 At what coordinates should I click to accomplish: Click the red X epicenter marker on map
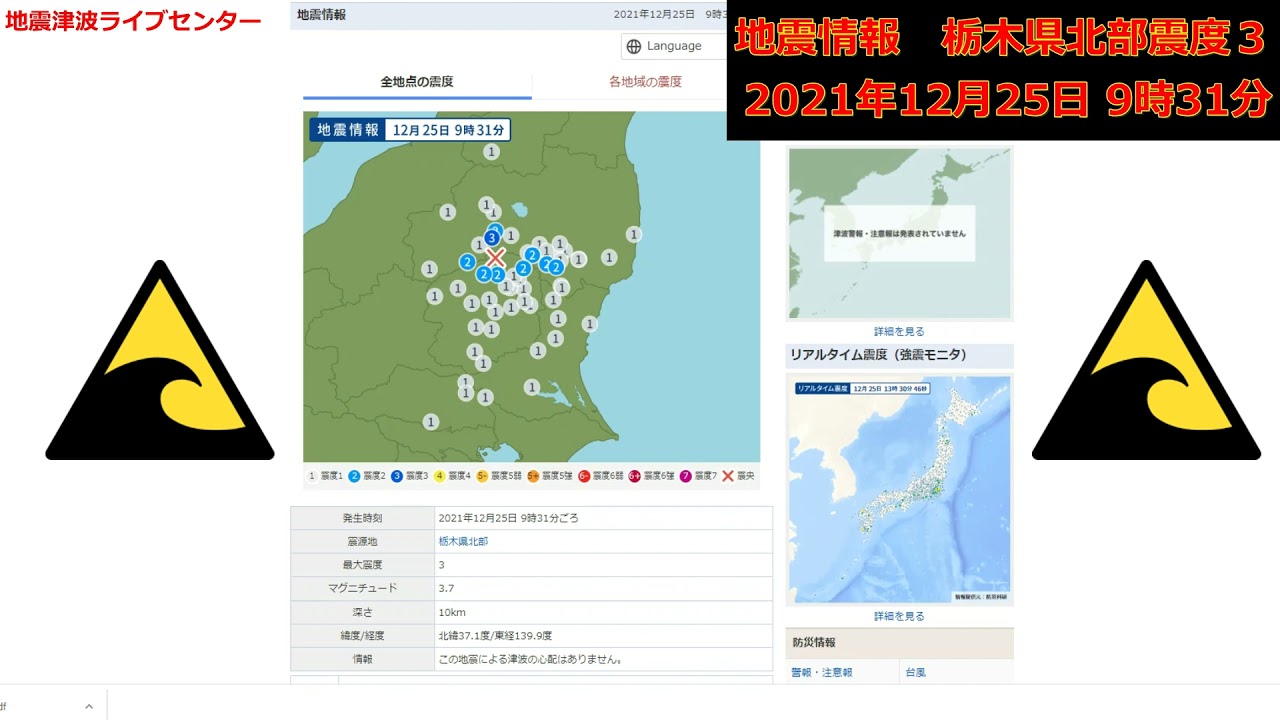tap(495, 257)
